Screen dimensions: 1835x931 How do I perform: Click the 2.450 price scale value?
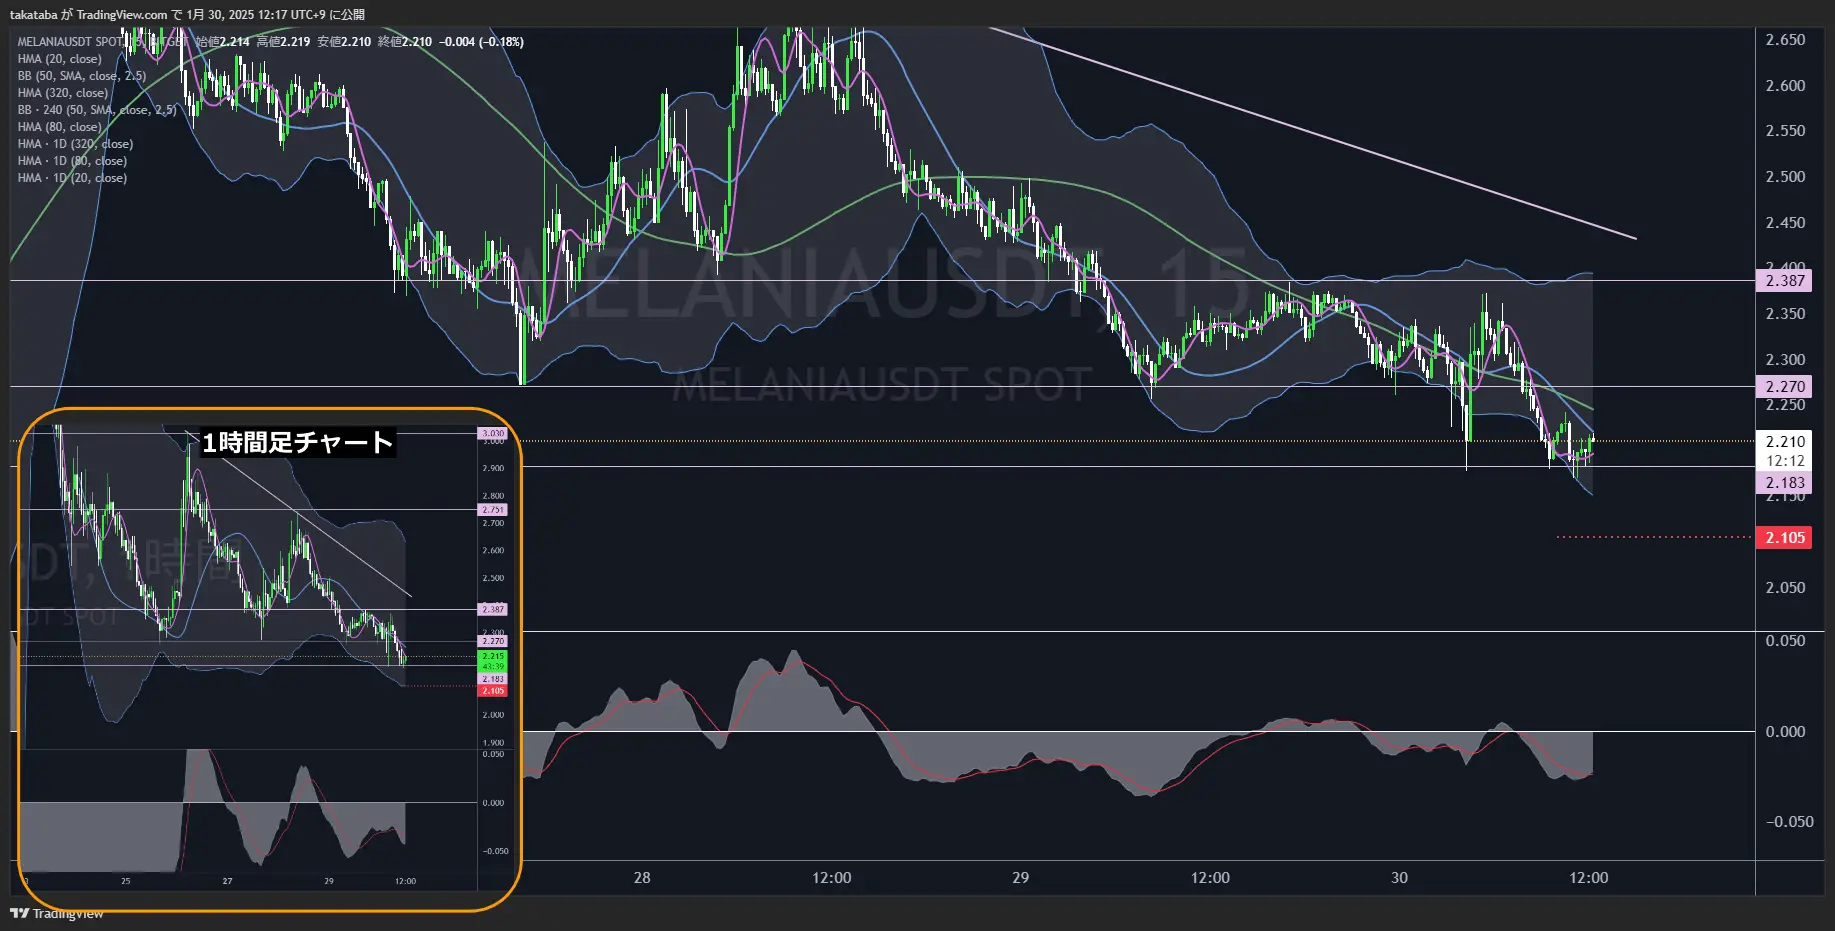pyautogui.click(x=1785, y=223)
